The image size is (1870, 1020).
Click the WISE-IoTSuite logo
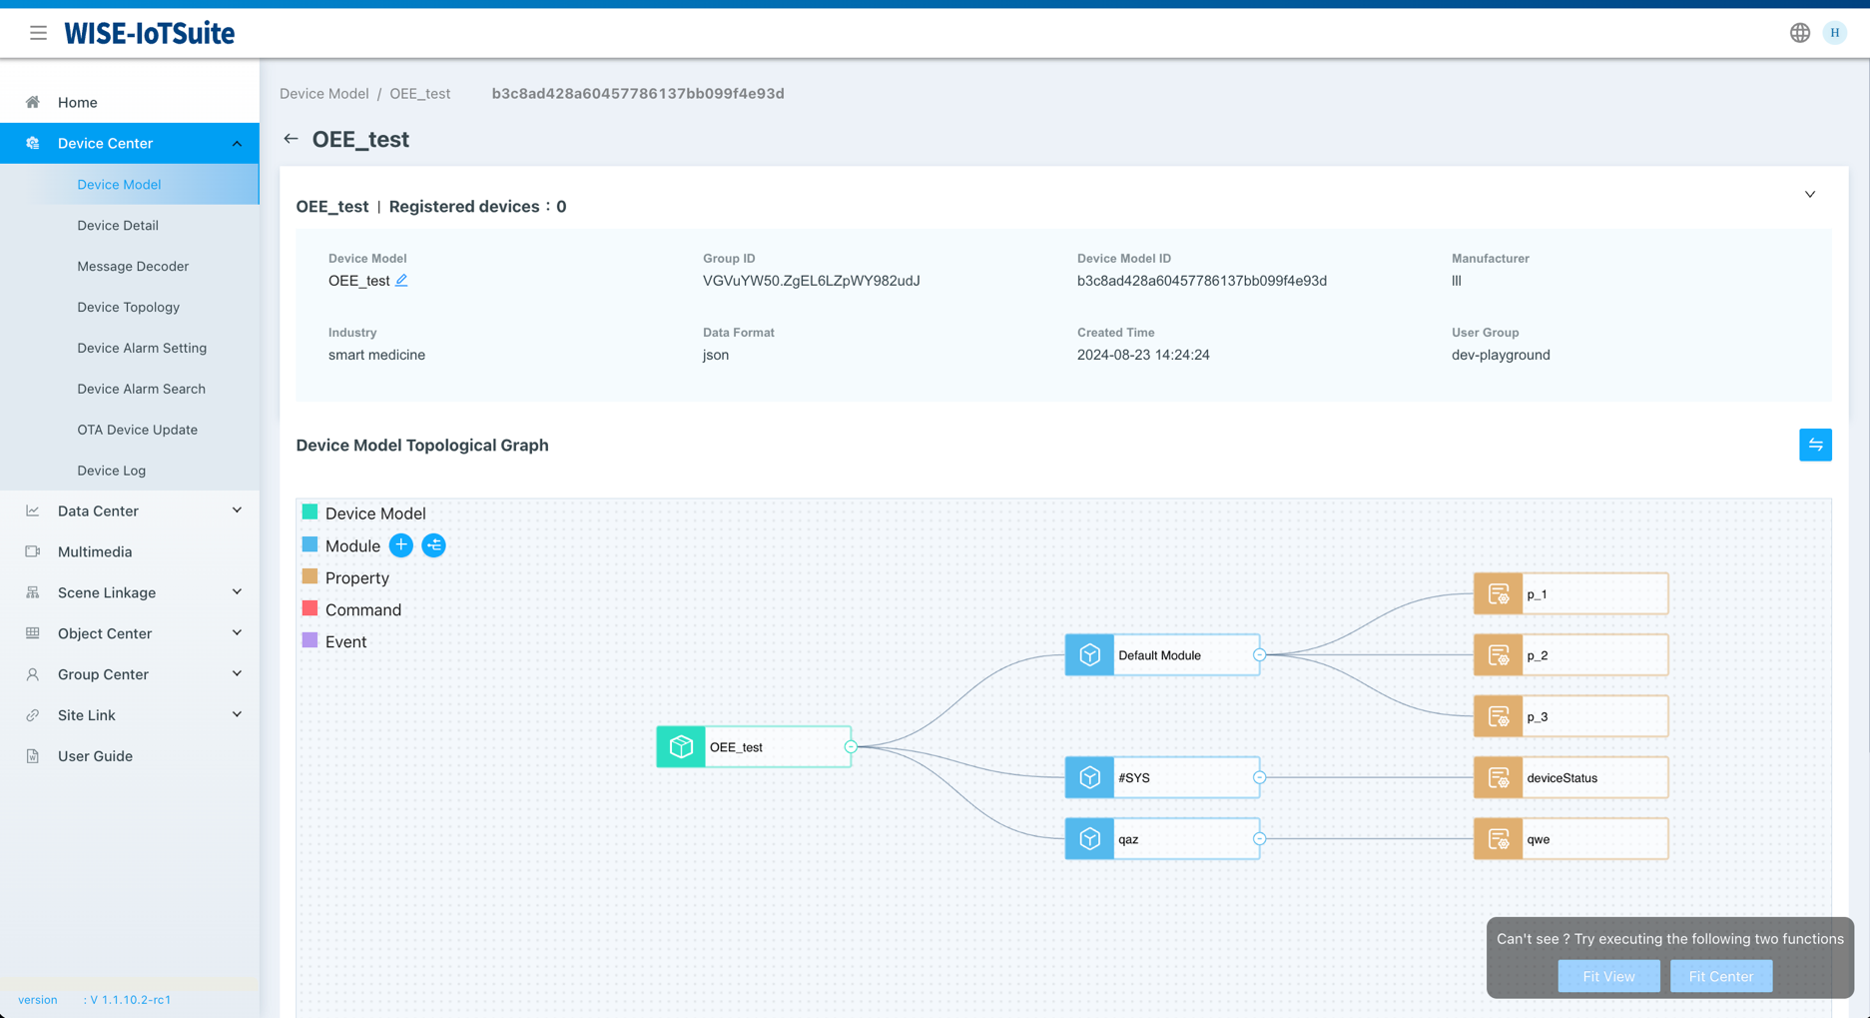point(149,33)
